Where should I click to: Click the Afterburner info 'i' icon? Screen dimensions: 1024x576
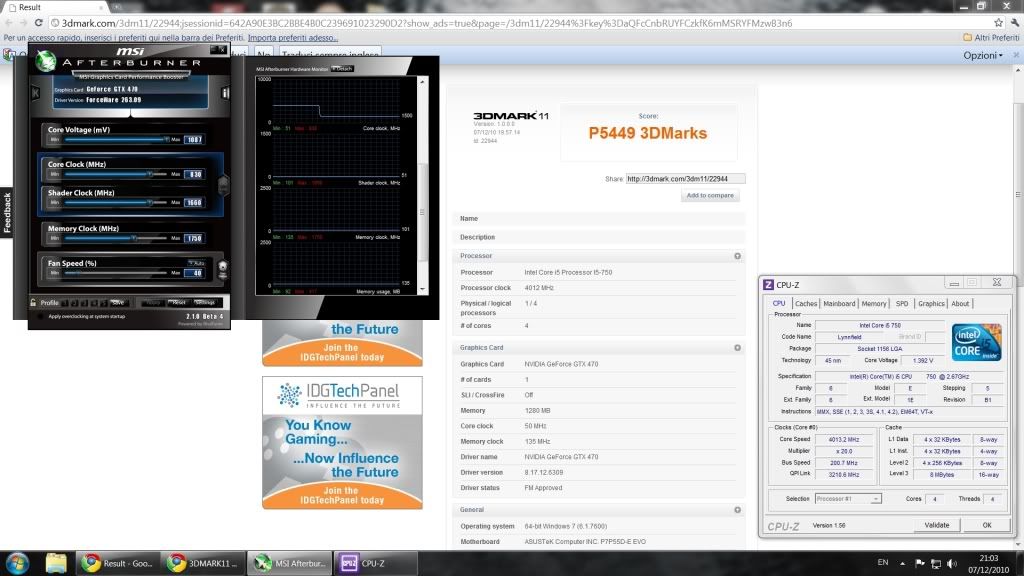tap(226, 93)
